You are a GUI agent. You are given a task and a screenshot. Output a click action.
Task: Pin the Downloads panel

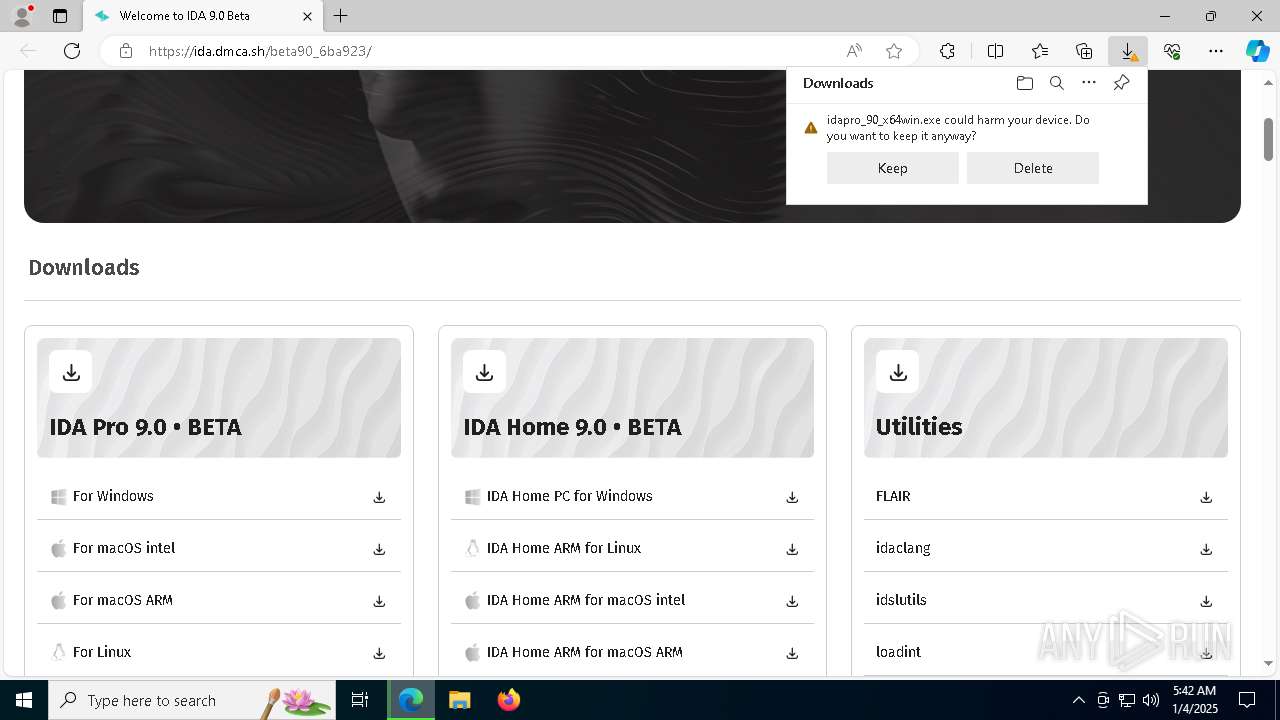tap(1121, 83)
